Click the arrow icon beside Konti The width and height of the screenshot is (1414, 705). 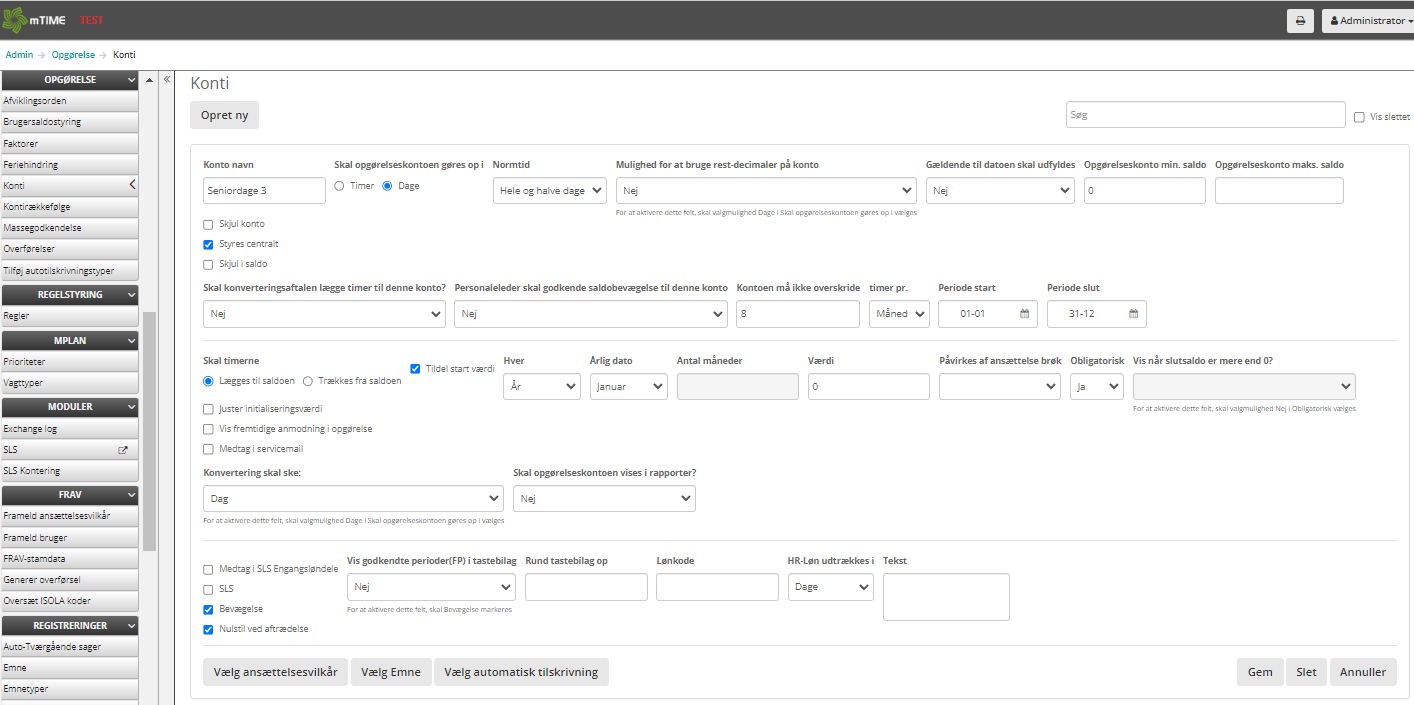[x=132, y=185]
